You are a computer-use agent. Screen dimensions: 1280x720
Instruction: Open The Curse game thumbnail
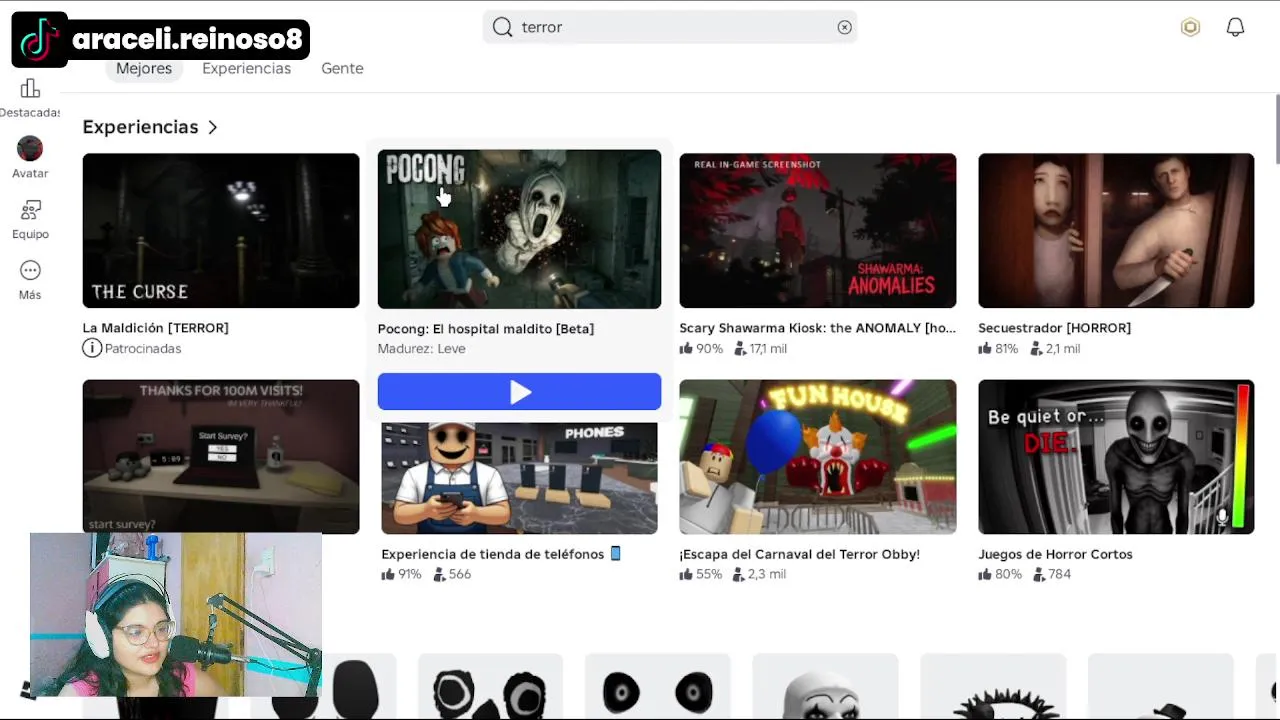(x=221, y=230)
